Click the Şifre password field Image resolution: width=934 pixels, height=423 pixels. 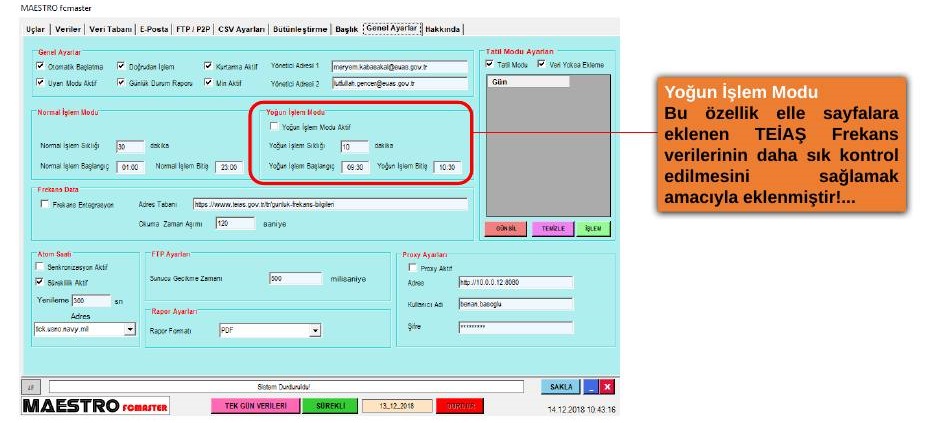[x=516, y=327]
